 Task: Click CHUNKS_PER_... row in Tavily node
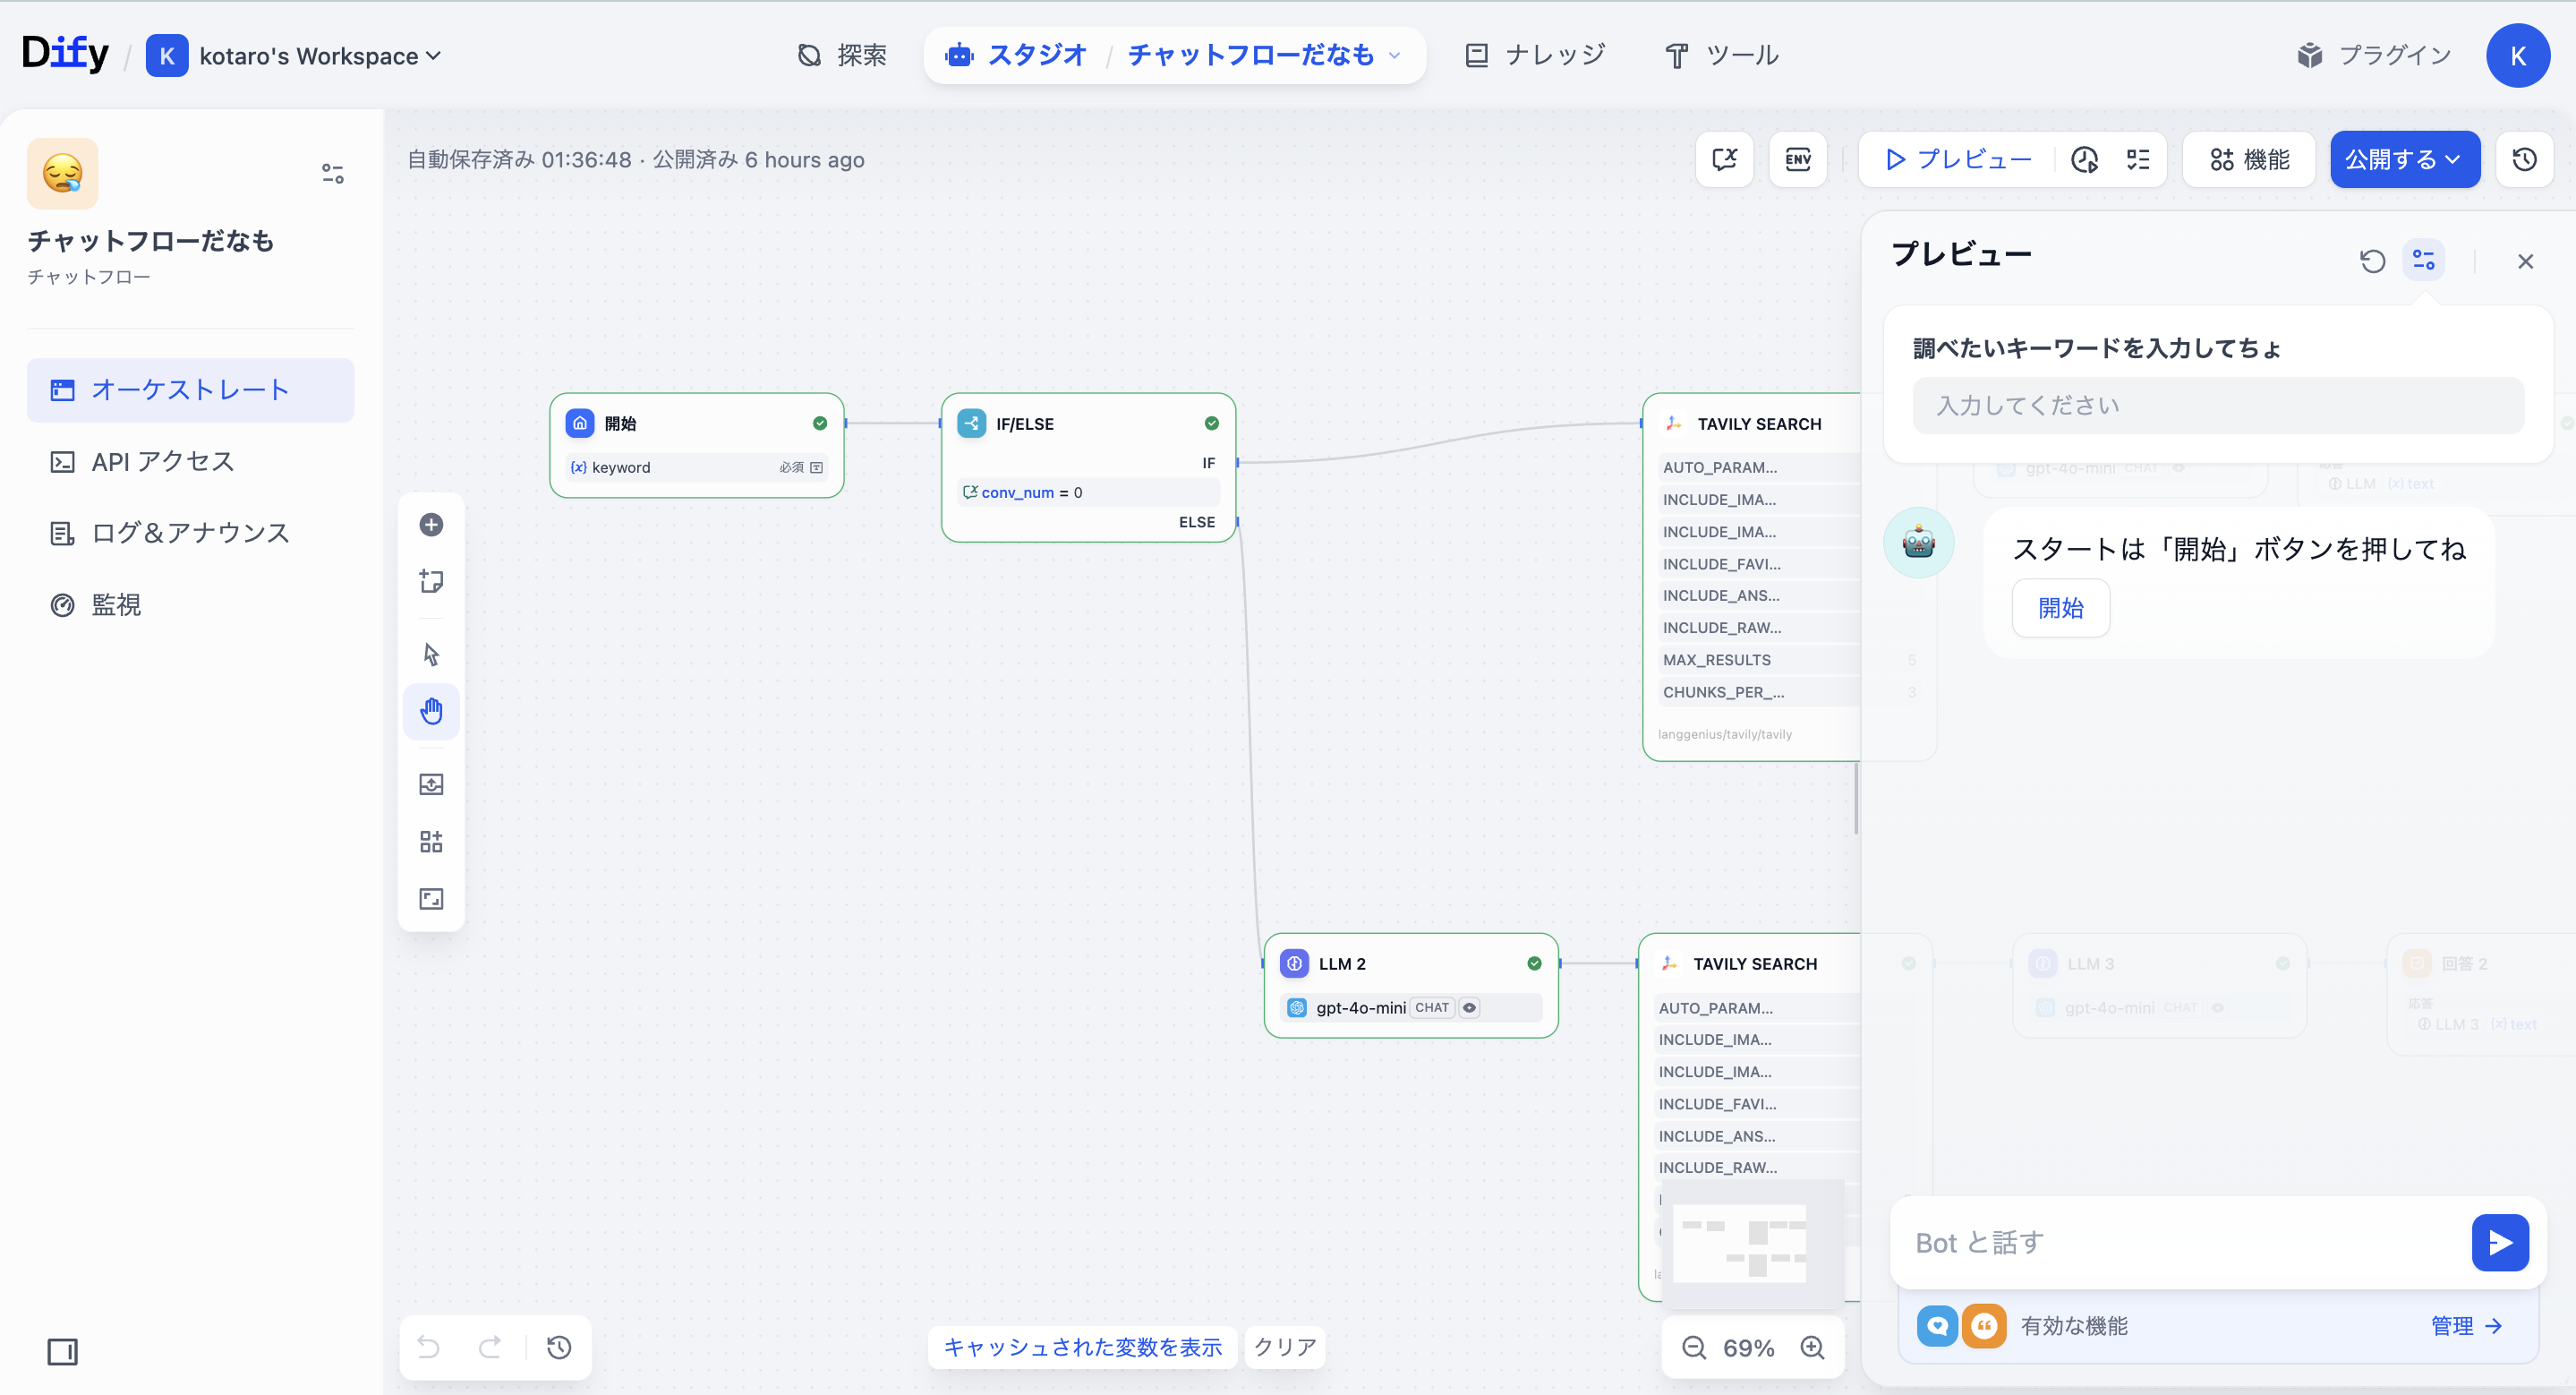point(1760,692)
